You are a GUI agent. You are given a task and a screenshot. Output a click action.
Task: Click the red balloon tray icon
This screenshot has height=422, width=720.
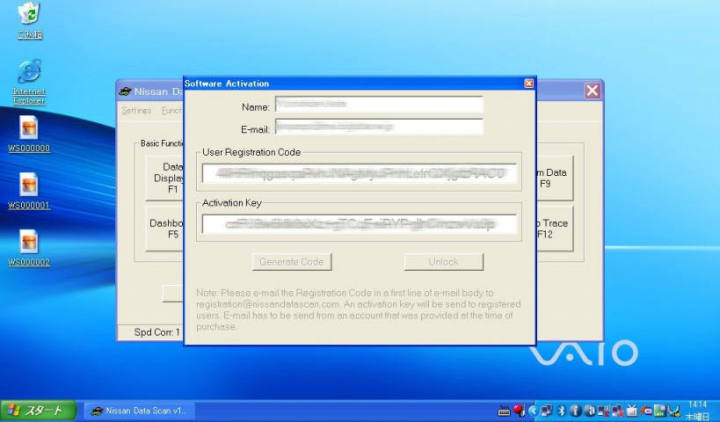pyautogui.click(x=518, y=411)
